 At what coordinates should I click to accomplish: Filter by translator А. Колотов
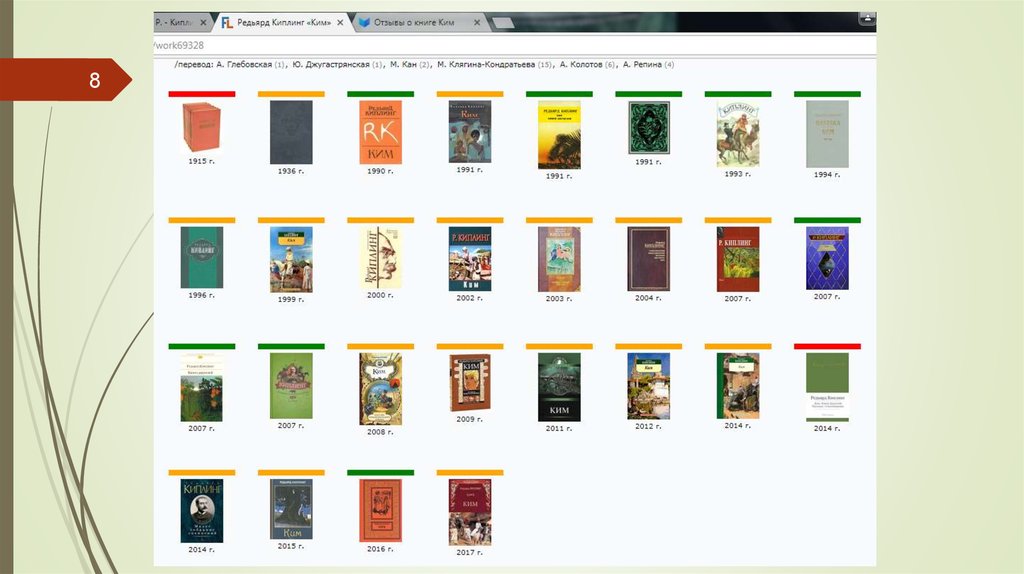click(x=581, y=65)
